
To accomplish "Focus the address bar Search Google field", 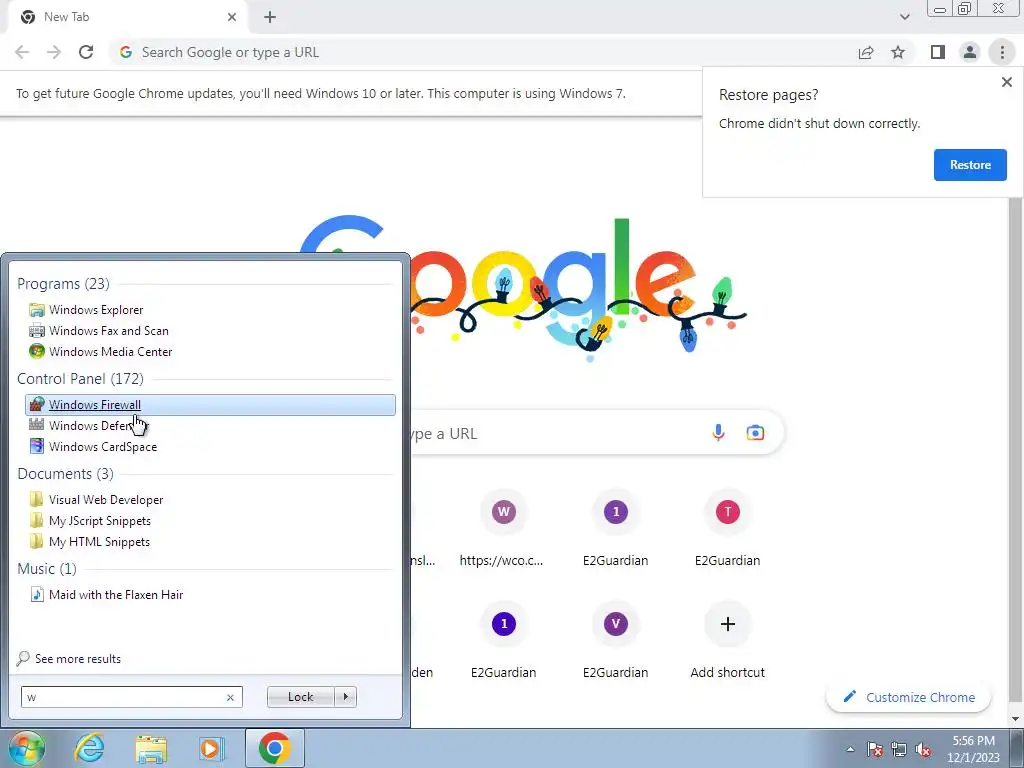I will coord(483,52).
